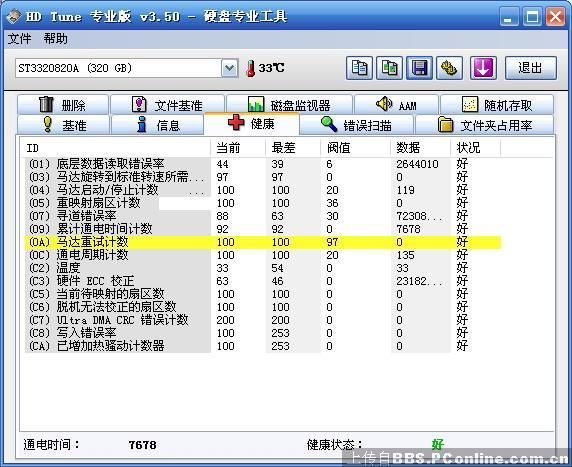Switch to the 错误扫描 tab
This screenshot has width=572, height=467.
tap(356, 125)
